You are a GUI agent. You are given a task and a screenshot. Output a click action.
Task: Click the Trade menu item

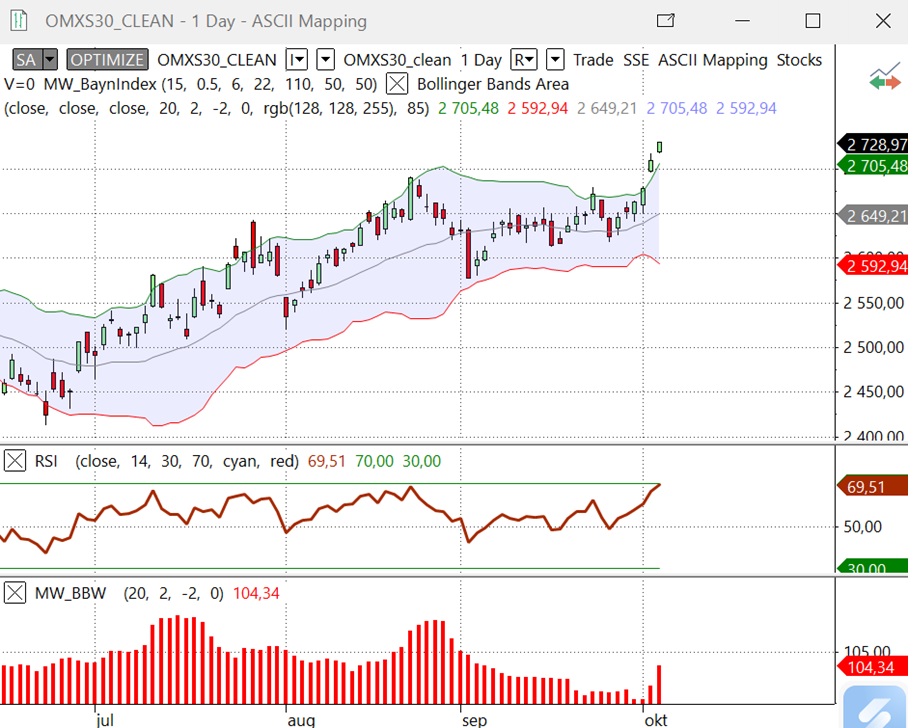593,60
